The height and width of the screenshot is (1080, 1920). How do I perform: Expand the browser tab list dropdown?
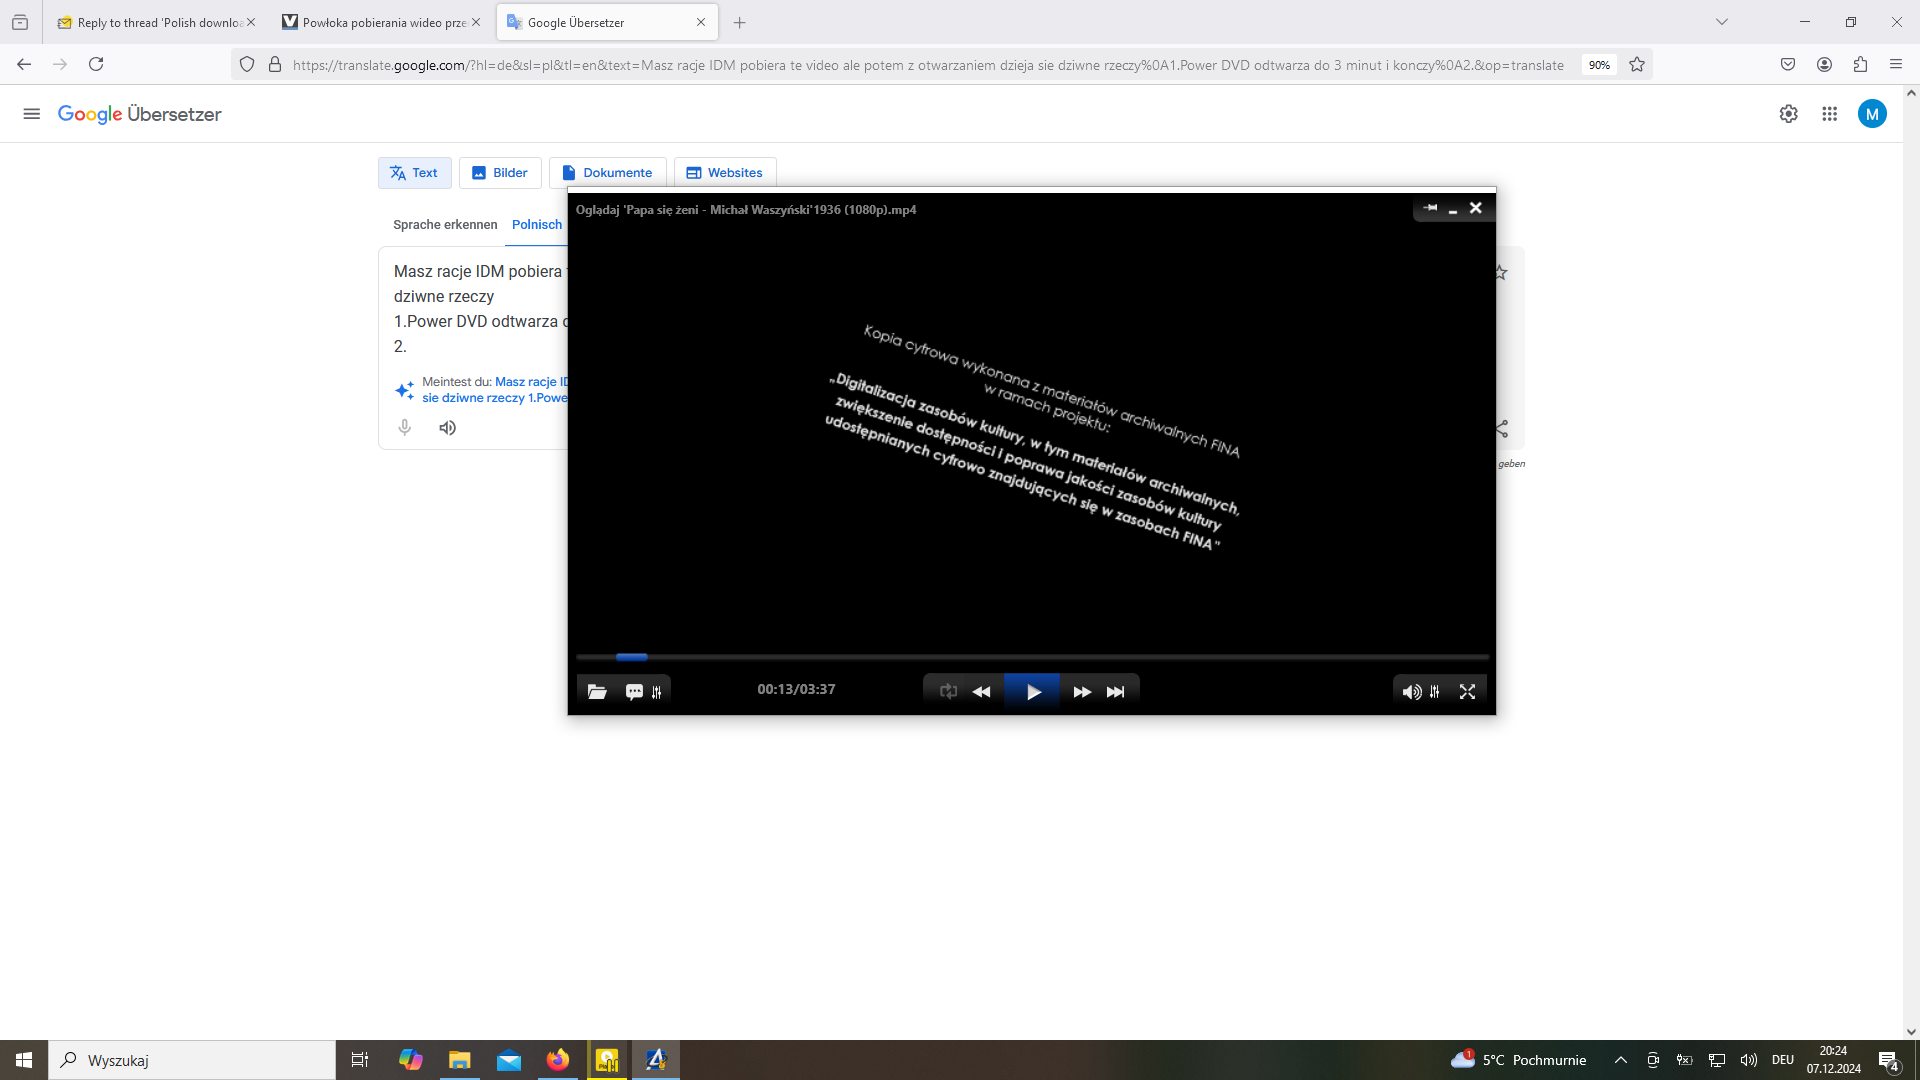pyautogui.click(x=1721, y=22)
